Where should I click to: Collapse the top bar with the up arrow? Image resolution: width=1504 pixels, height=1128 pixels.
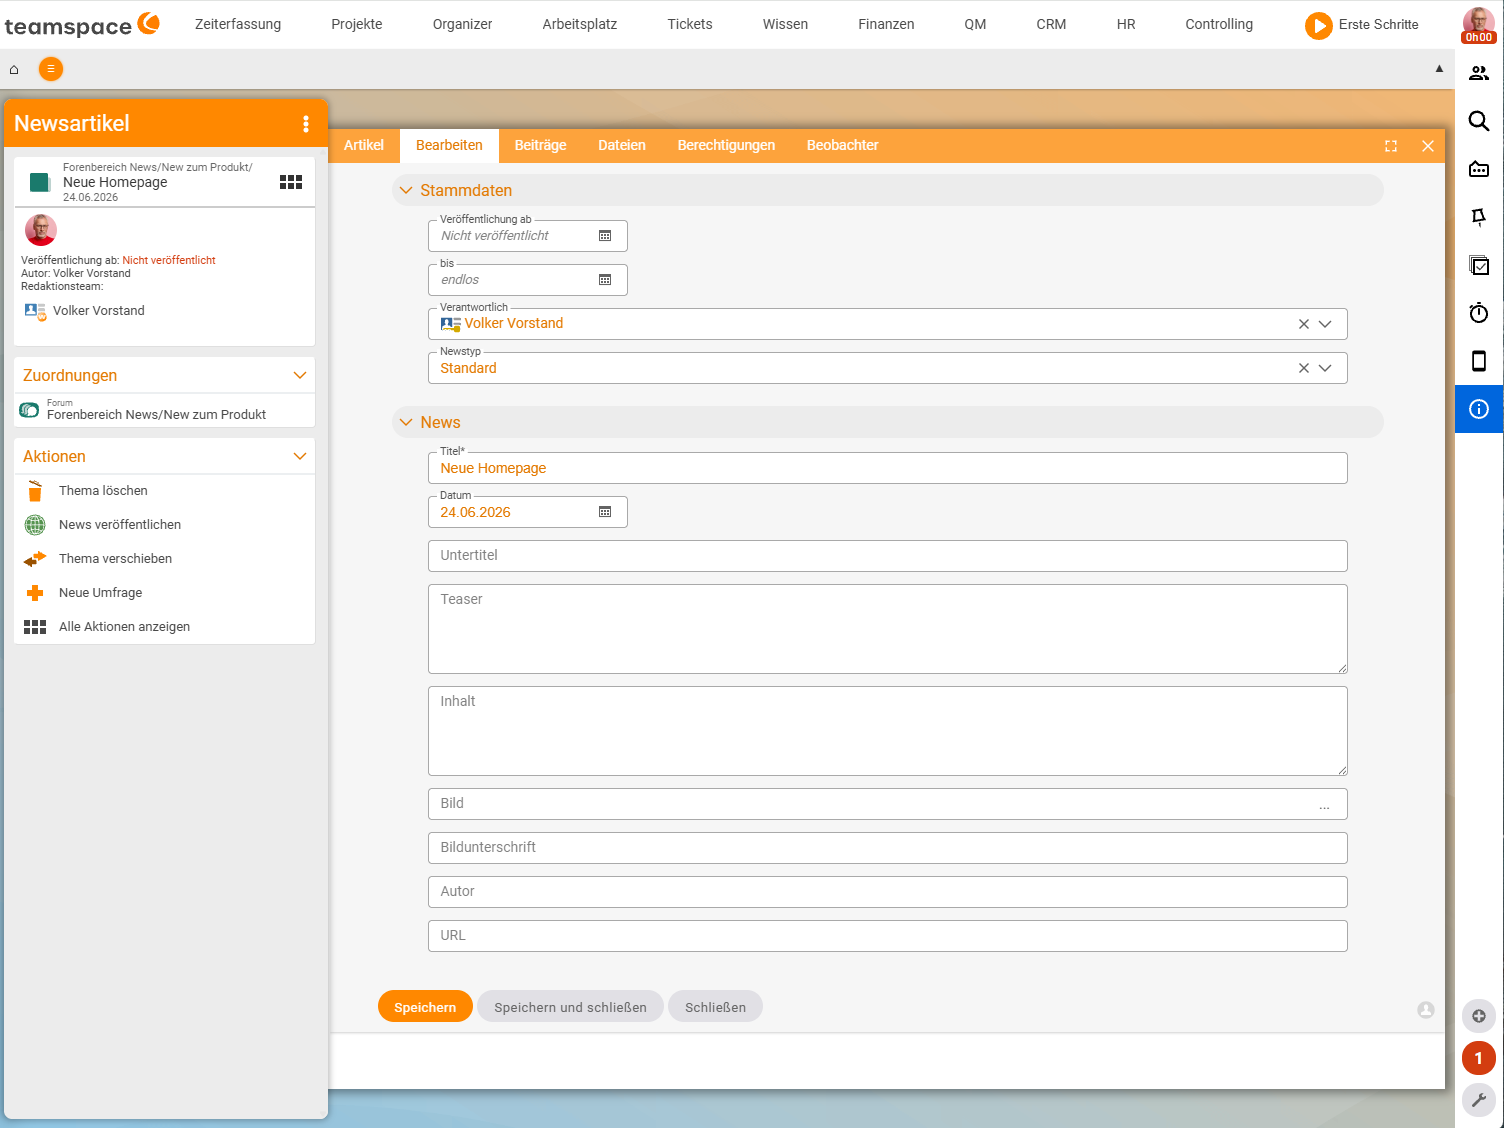click(x=1439, y=69)
